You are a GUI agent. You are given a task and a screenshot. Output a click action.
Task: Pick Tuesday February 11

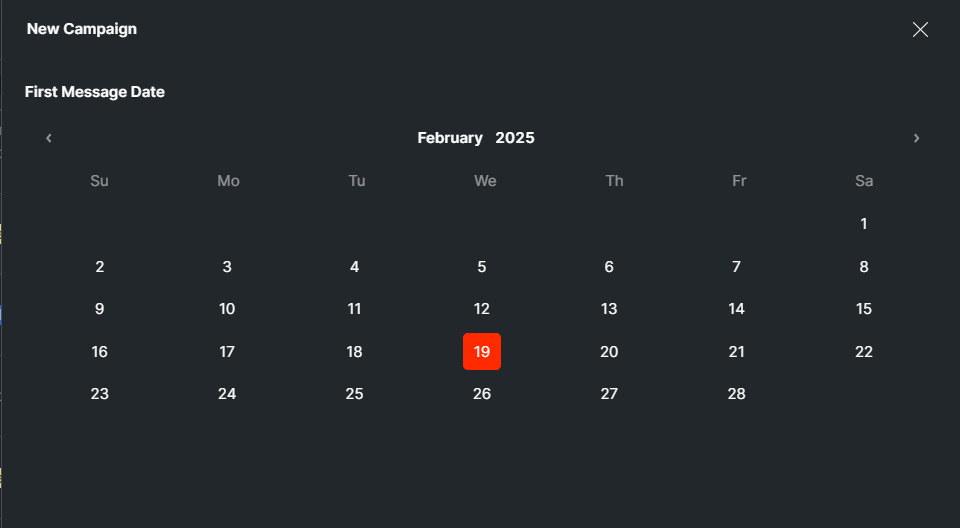coord(354,309)
